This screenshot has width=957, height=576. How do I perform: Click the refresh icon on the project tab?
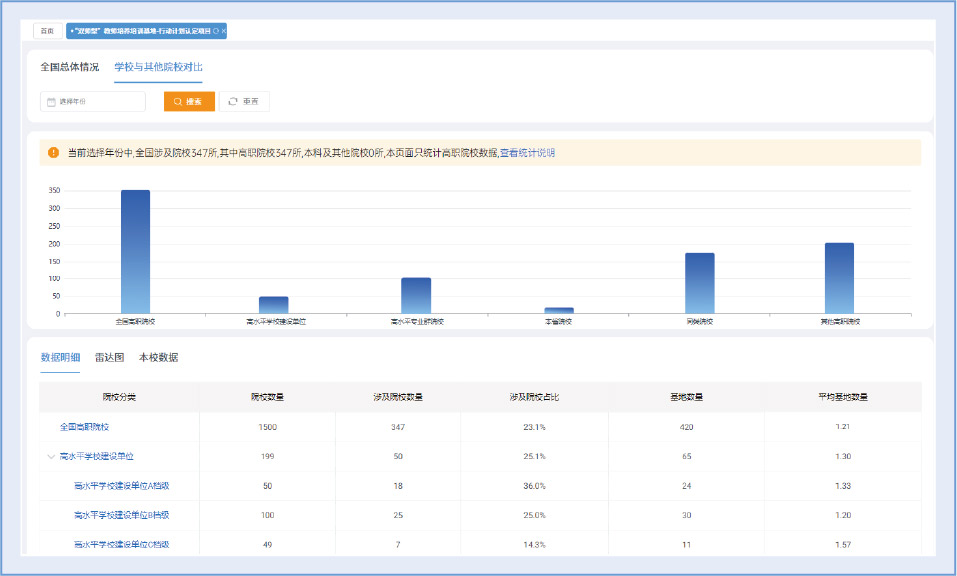point(215,31)
